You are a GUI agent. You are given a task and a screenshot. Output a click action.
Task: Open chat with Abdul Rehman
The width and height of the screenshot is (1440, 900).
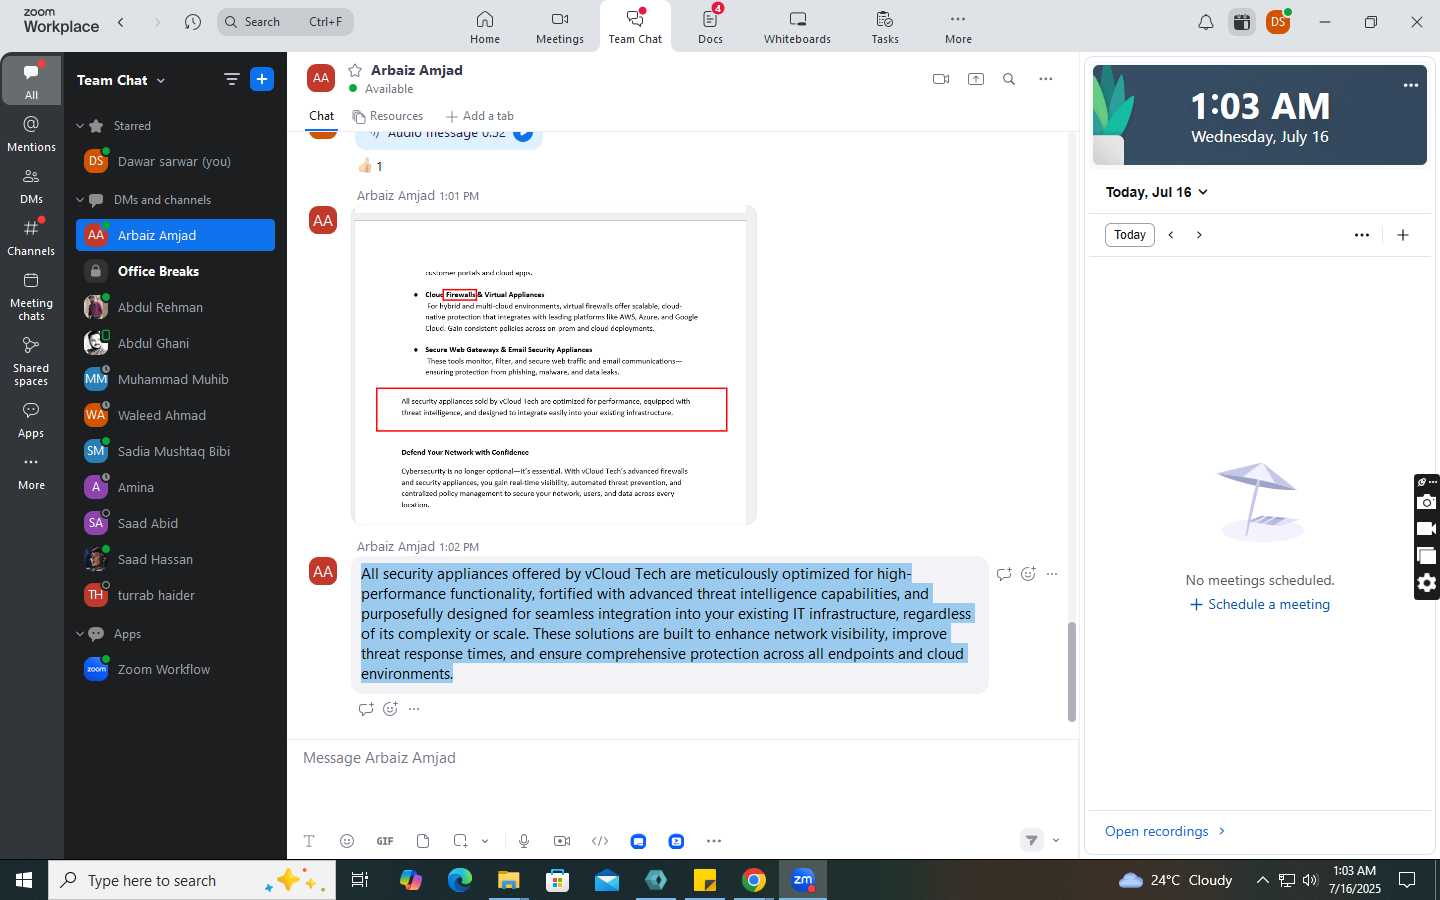click(x=175, y=307)
